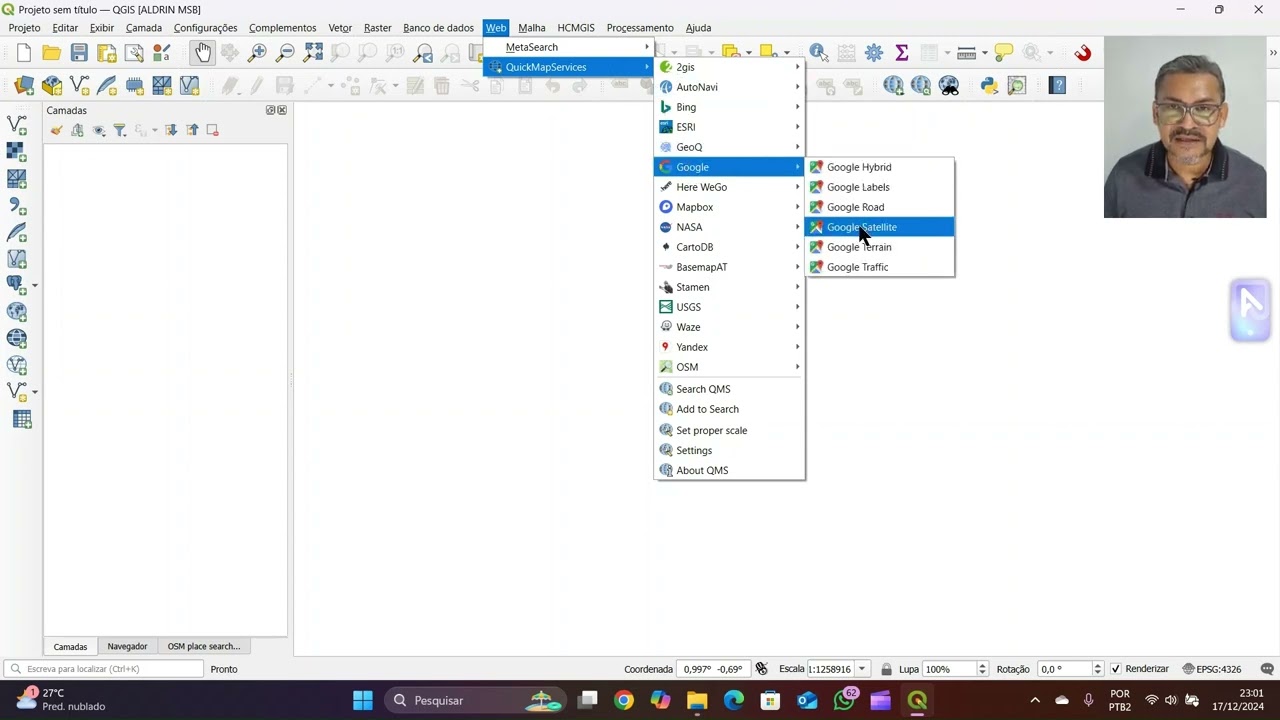Choose Google Hybrid basemap
Screen dimensions: 1280x720
pyautogui.click(x=880, y=167)
